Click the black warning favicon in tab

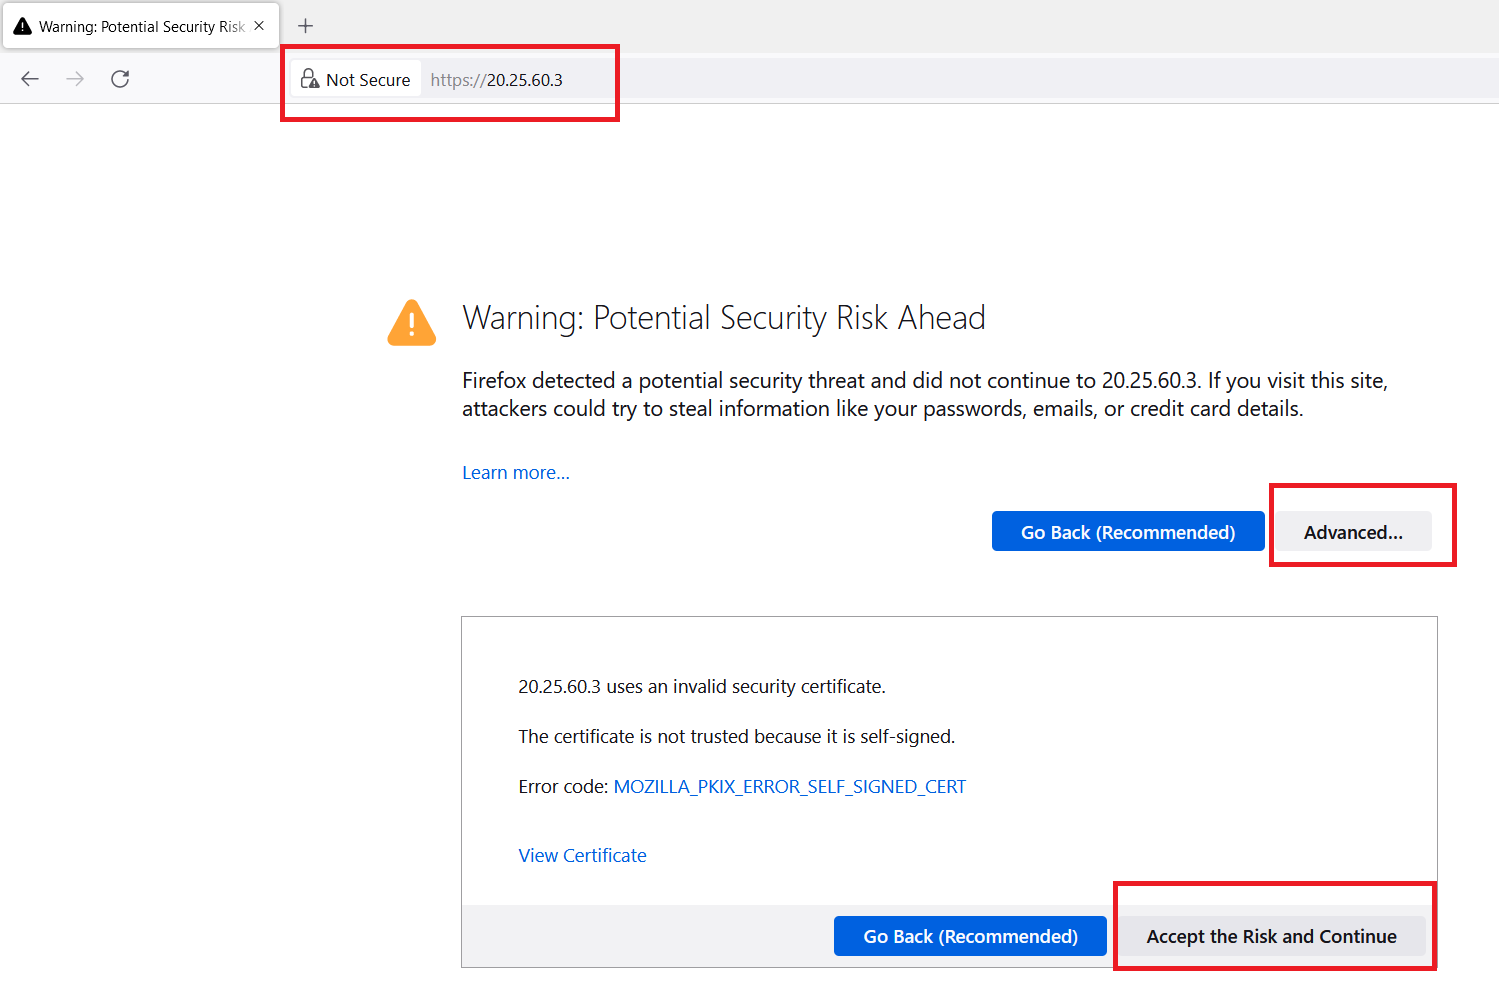[22, 26]
